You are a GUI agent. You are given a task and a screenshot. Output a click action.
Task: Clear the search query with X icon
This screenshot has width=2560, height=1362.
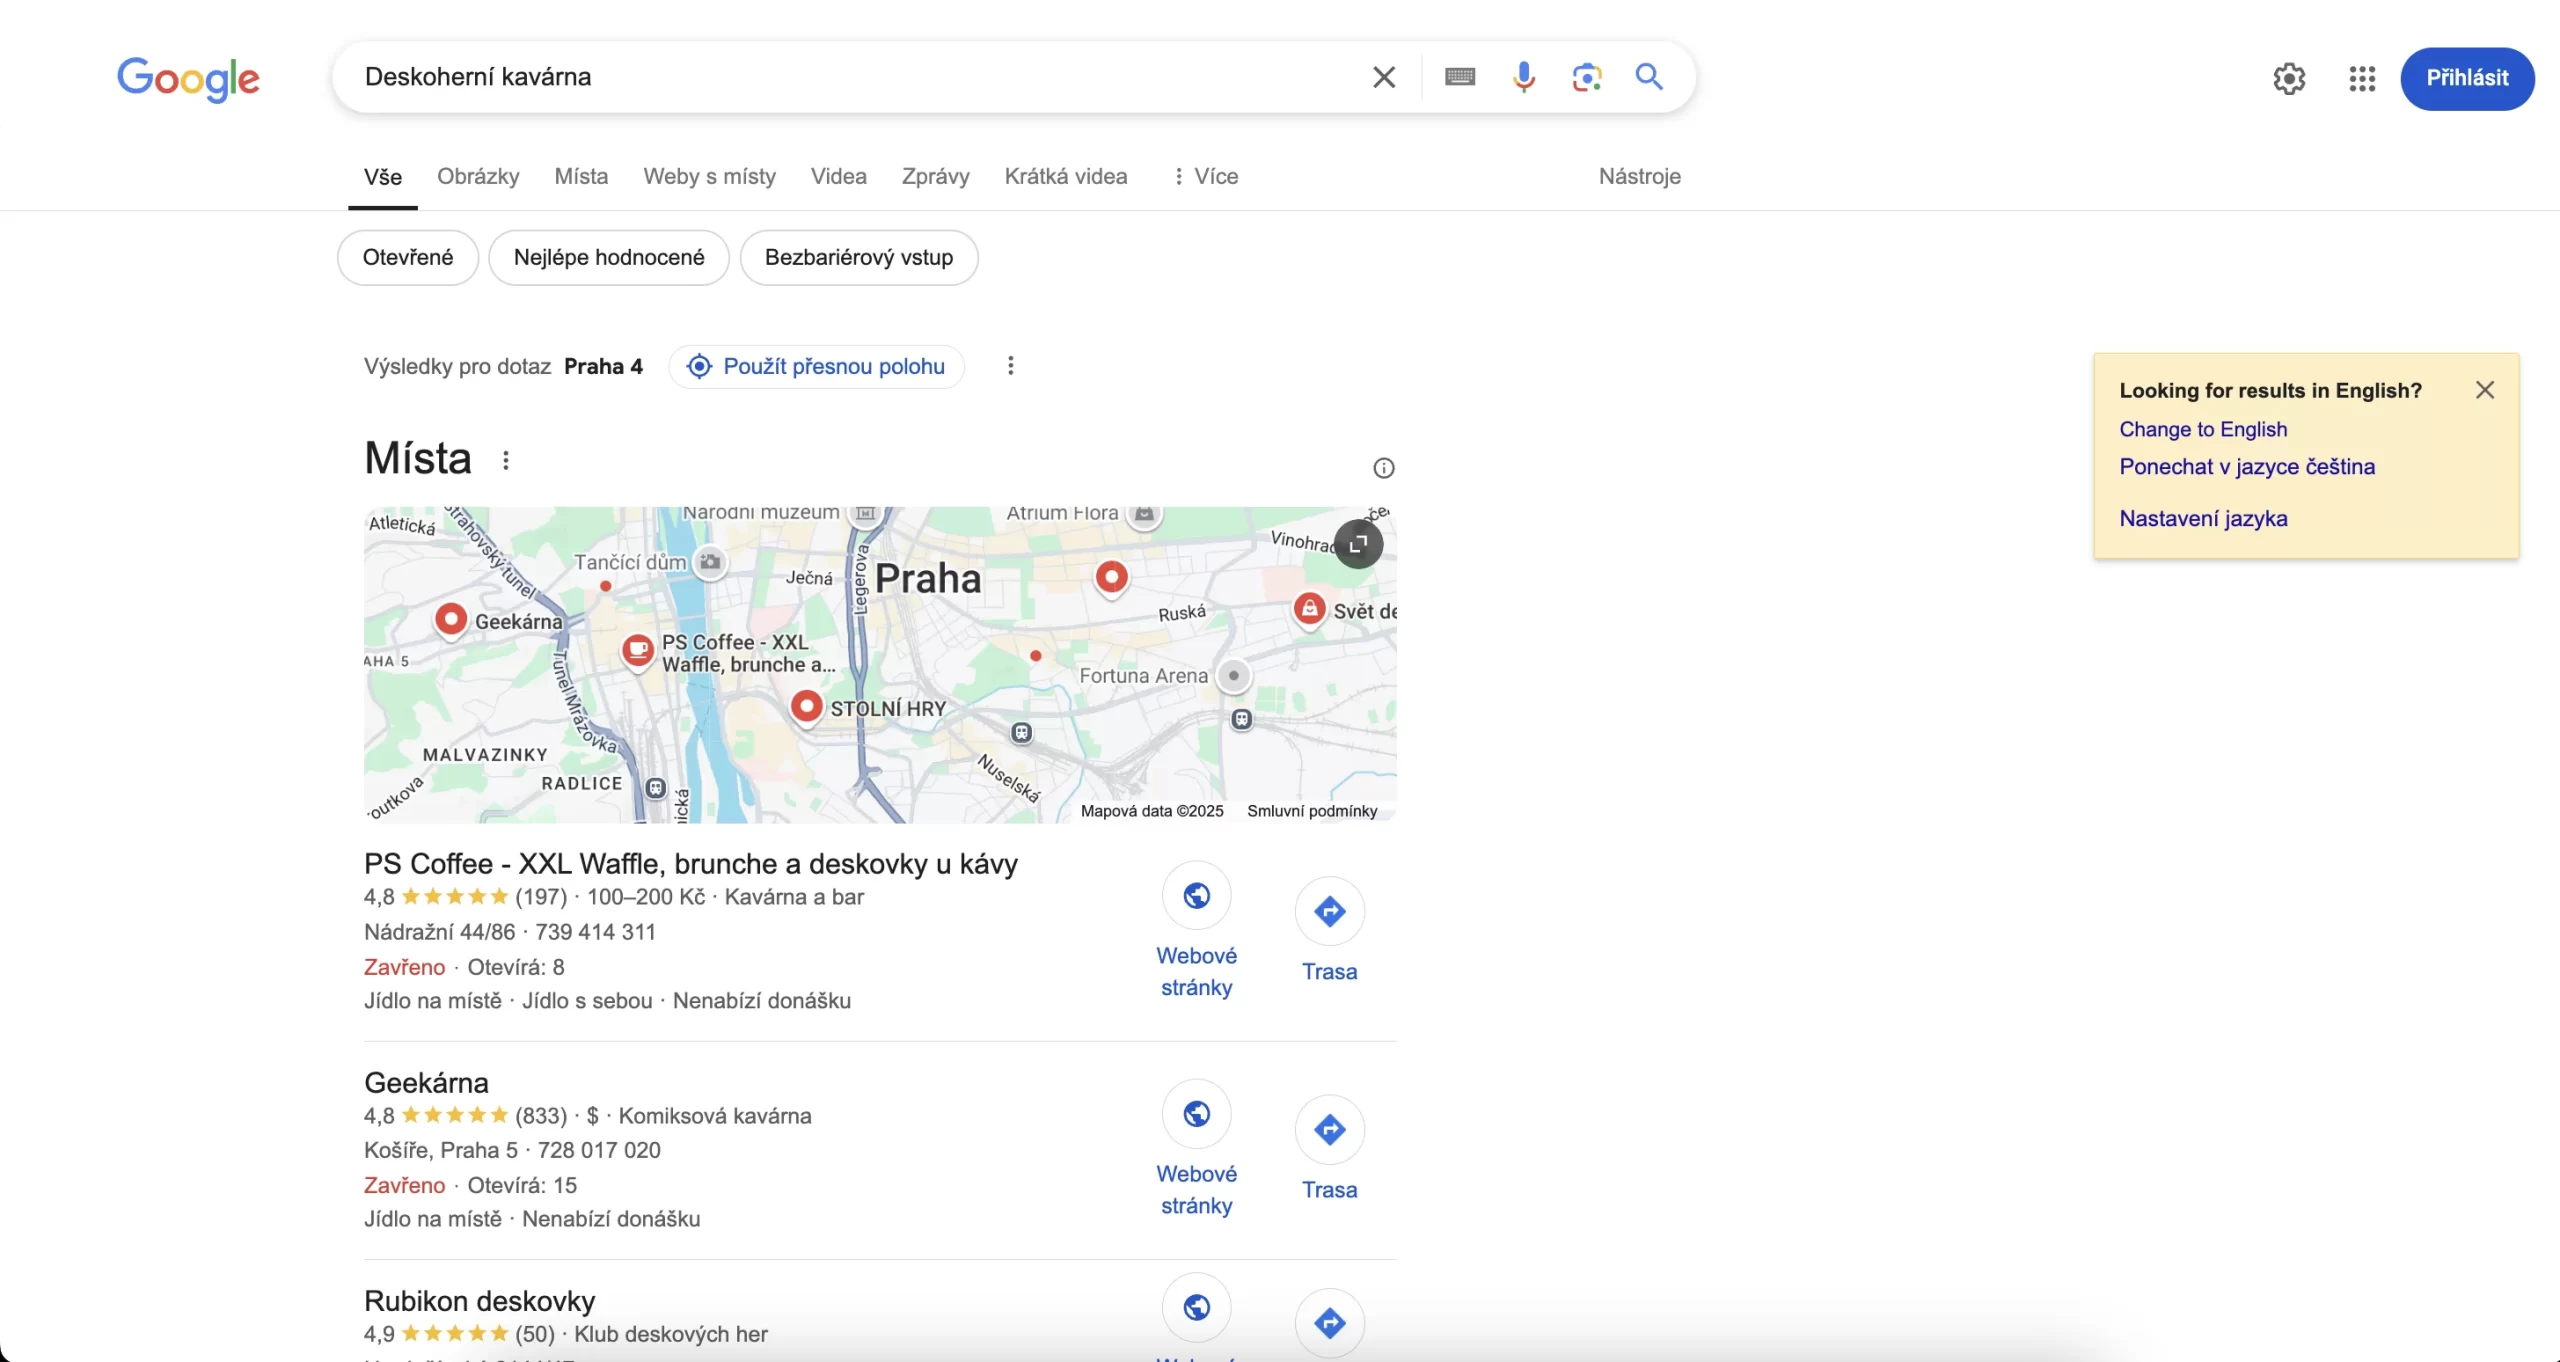pyautogui.click(x=1383, y=77)
